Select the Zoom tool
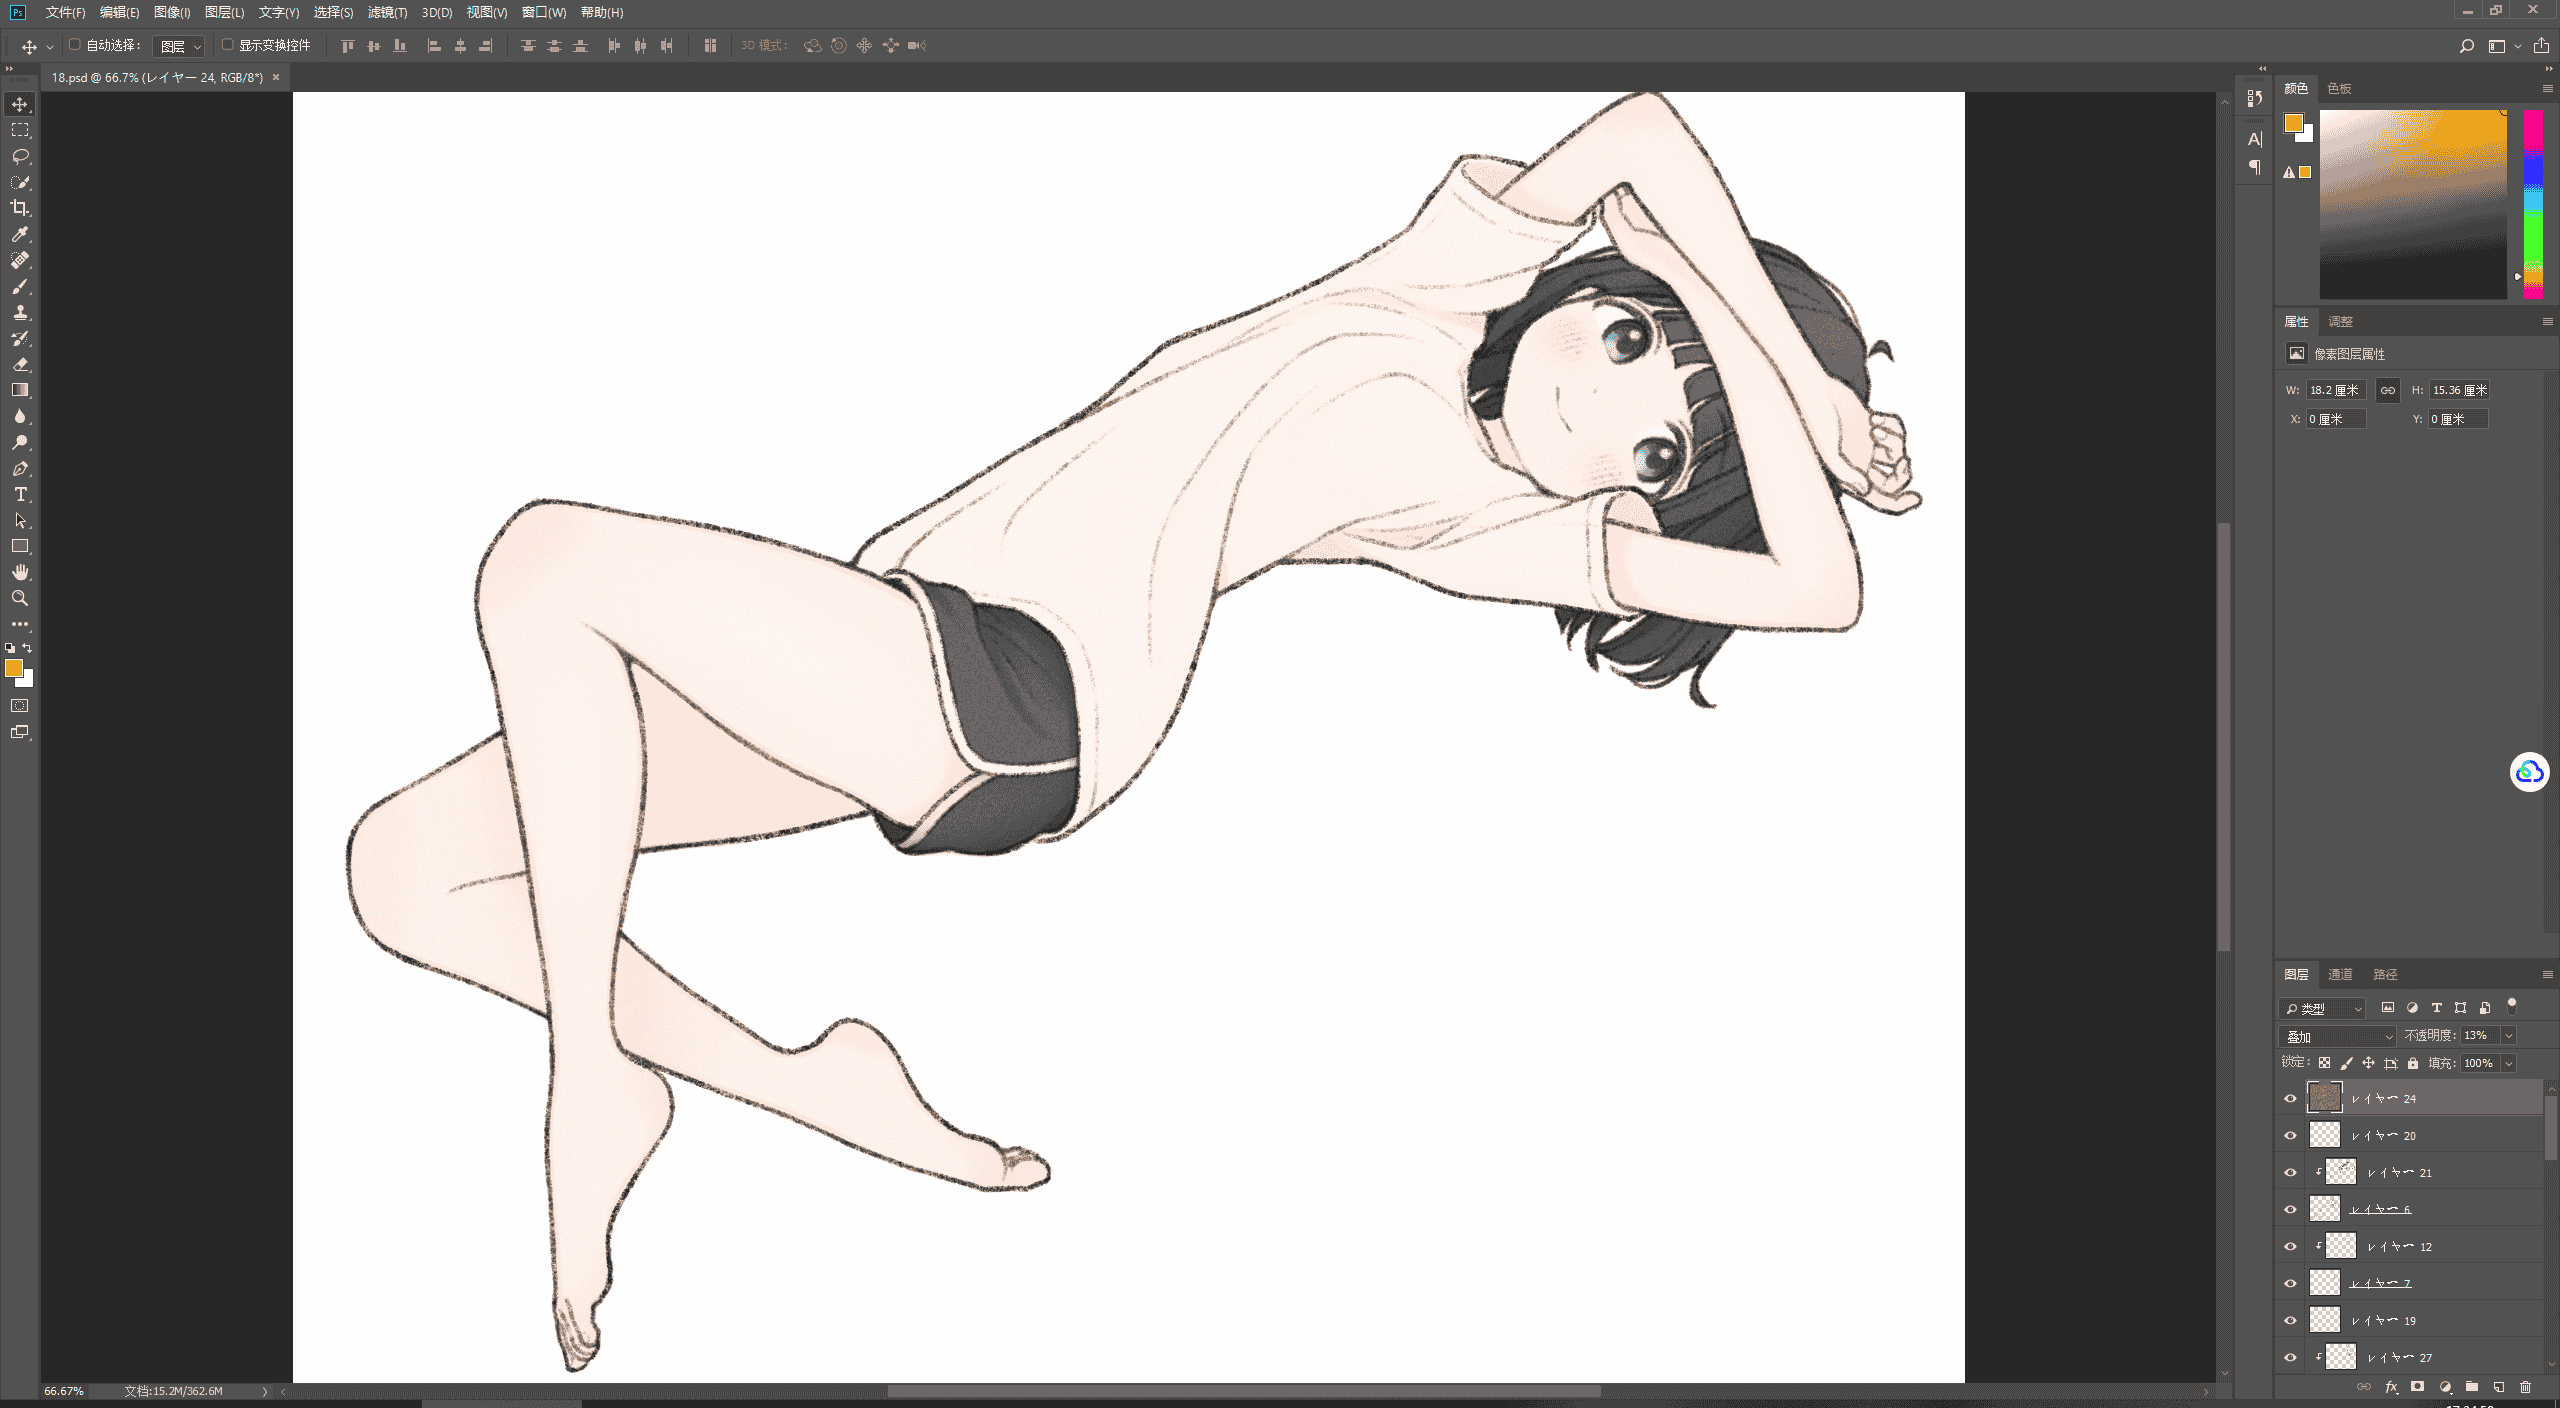Screen dimensions: 2560x1408 [x=20, y=598]
